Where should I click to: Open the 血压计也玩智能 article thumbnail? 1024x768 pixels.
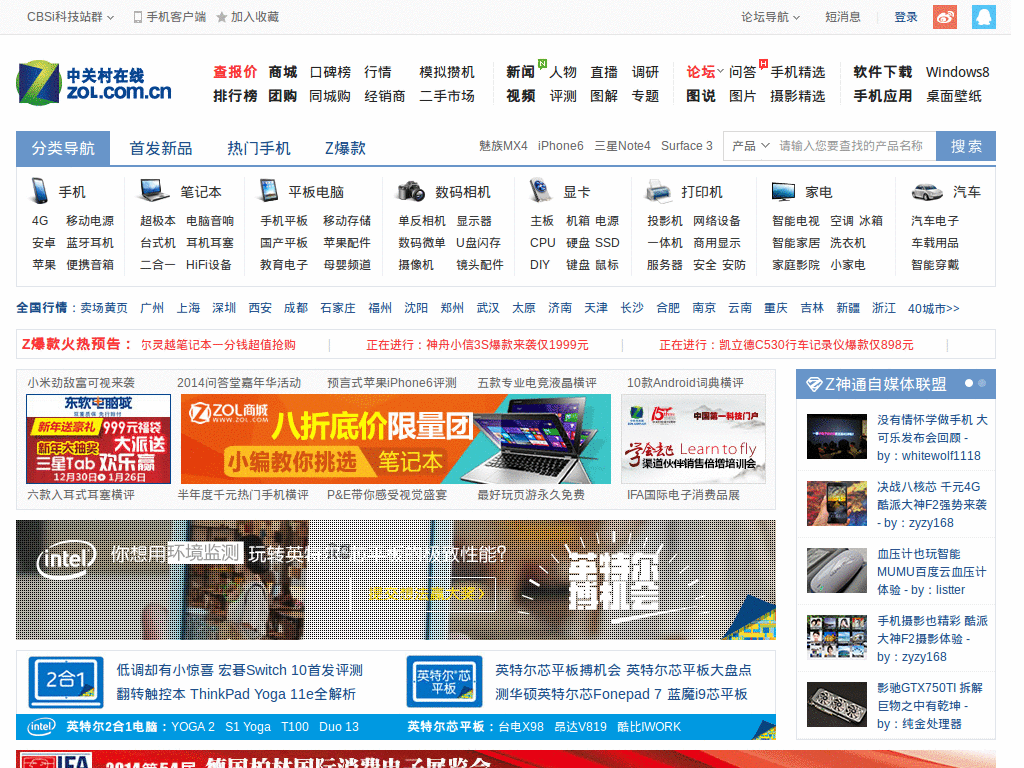click(837, 570)
